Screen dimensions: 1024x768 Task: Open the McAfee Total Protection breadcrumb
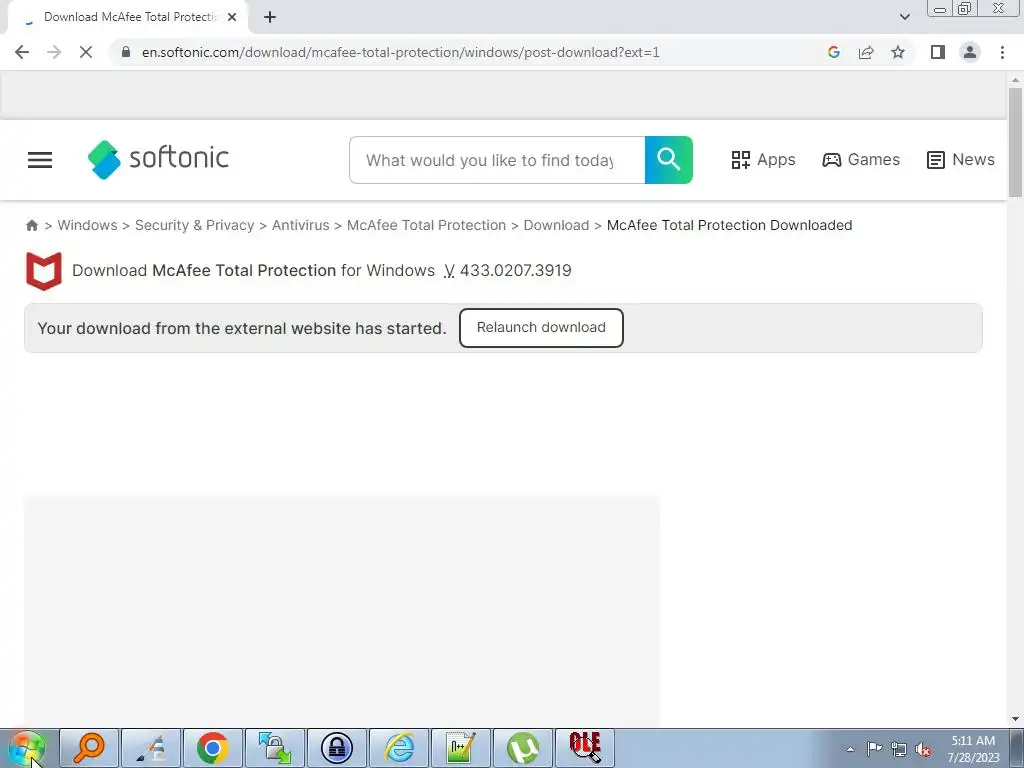(426, 225)
